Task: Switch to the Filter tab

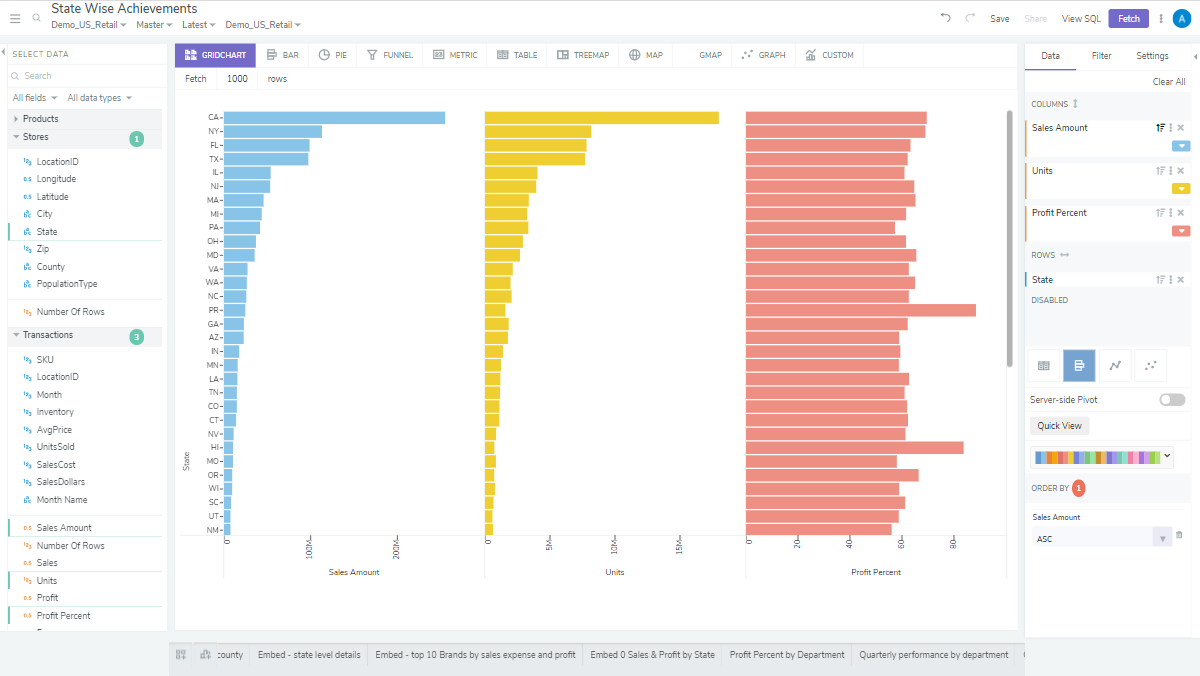Action: (x=1101, y=56)
